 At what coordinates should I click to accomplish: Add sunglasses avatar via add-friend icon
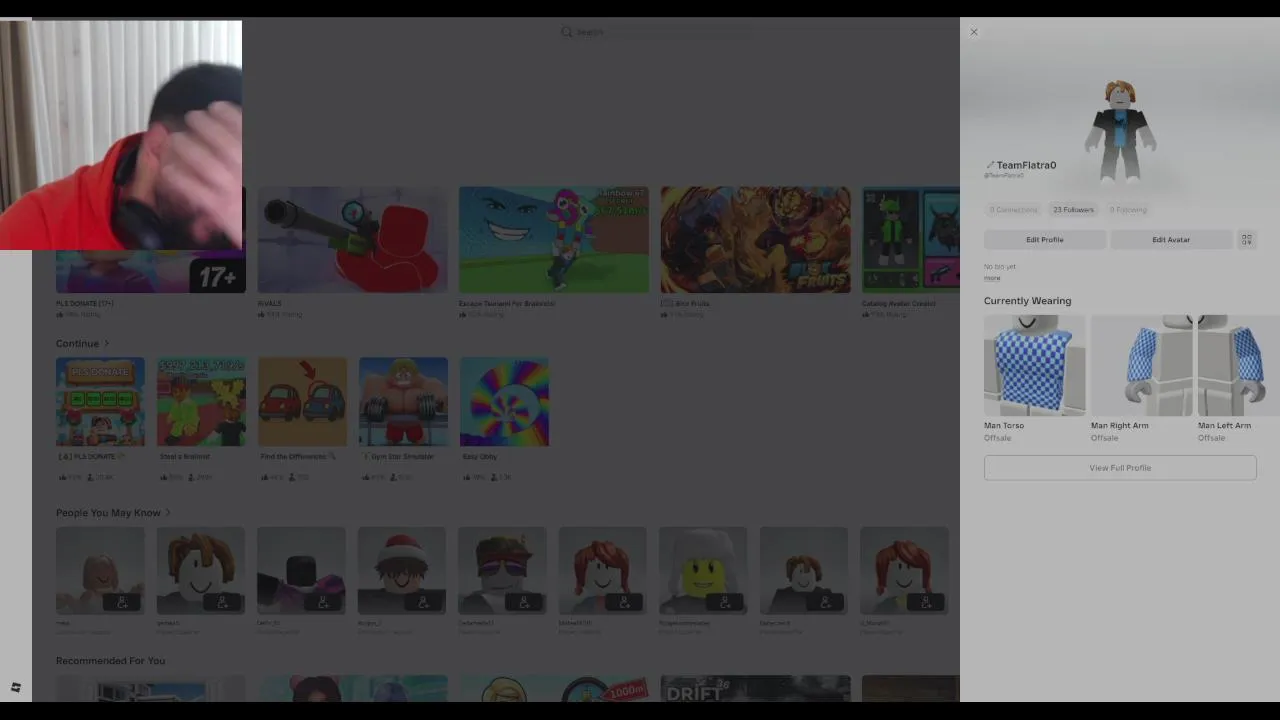(x=524, y=602)
